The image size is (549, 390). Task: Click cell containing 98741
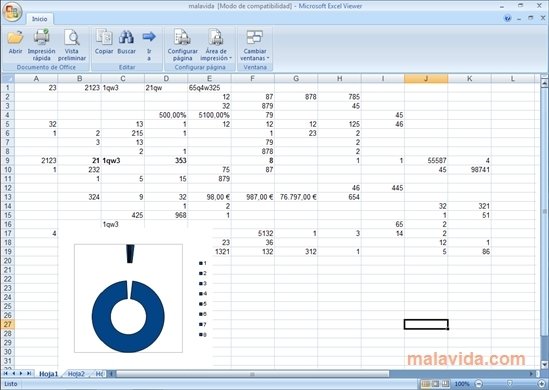[x=470, y=169]
